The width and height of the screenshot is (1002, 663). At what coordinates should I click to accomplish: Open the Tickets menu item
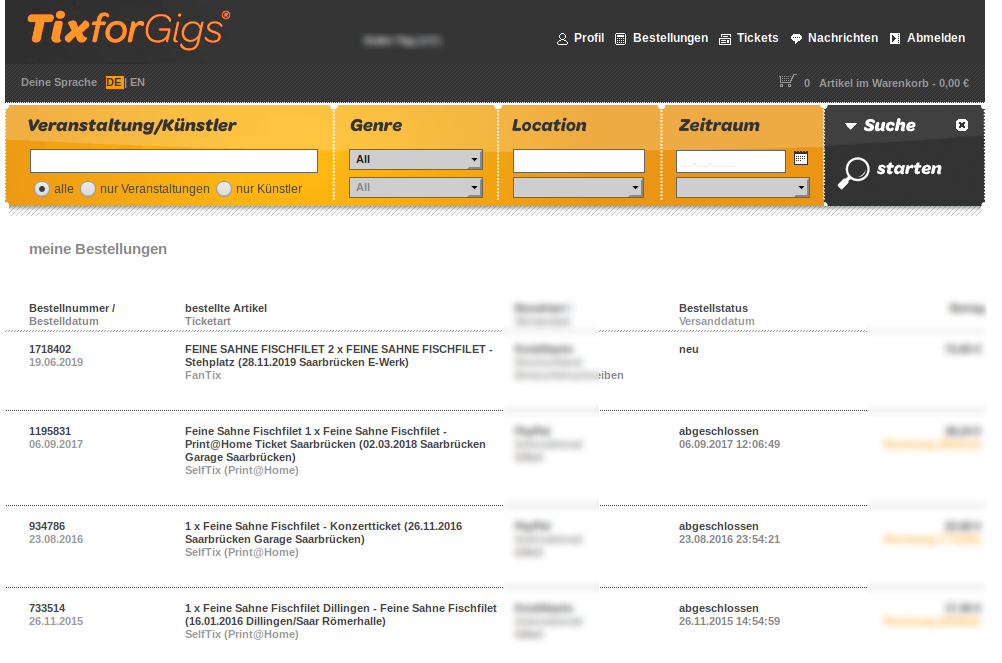tap(757, 38)
